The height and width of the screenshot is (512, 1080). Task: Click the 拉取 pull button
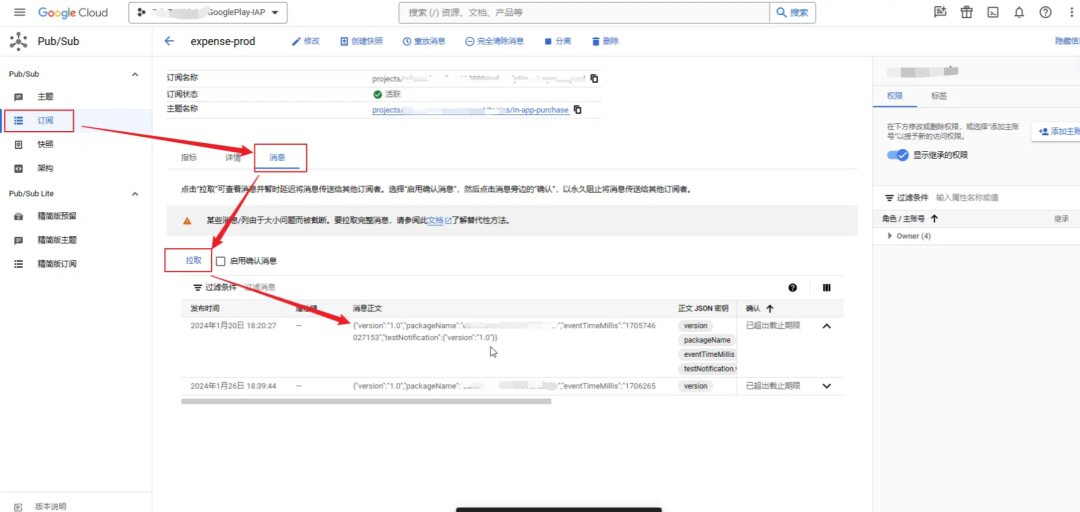pos(194,260)
